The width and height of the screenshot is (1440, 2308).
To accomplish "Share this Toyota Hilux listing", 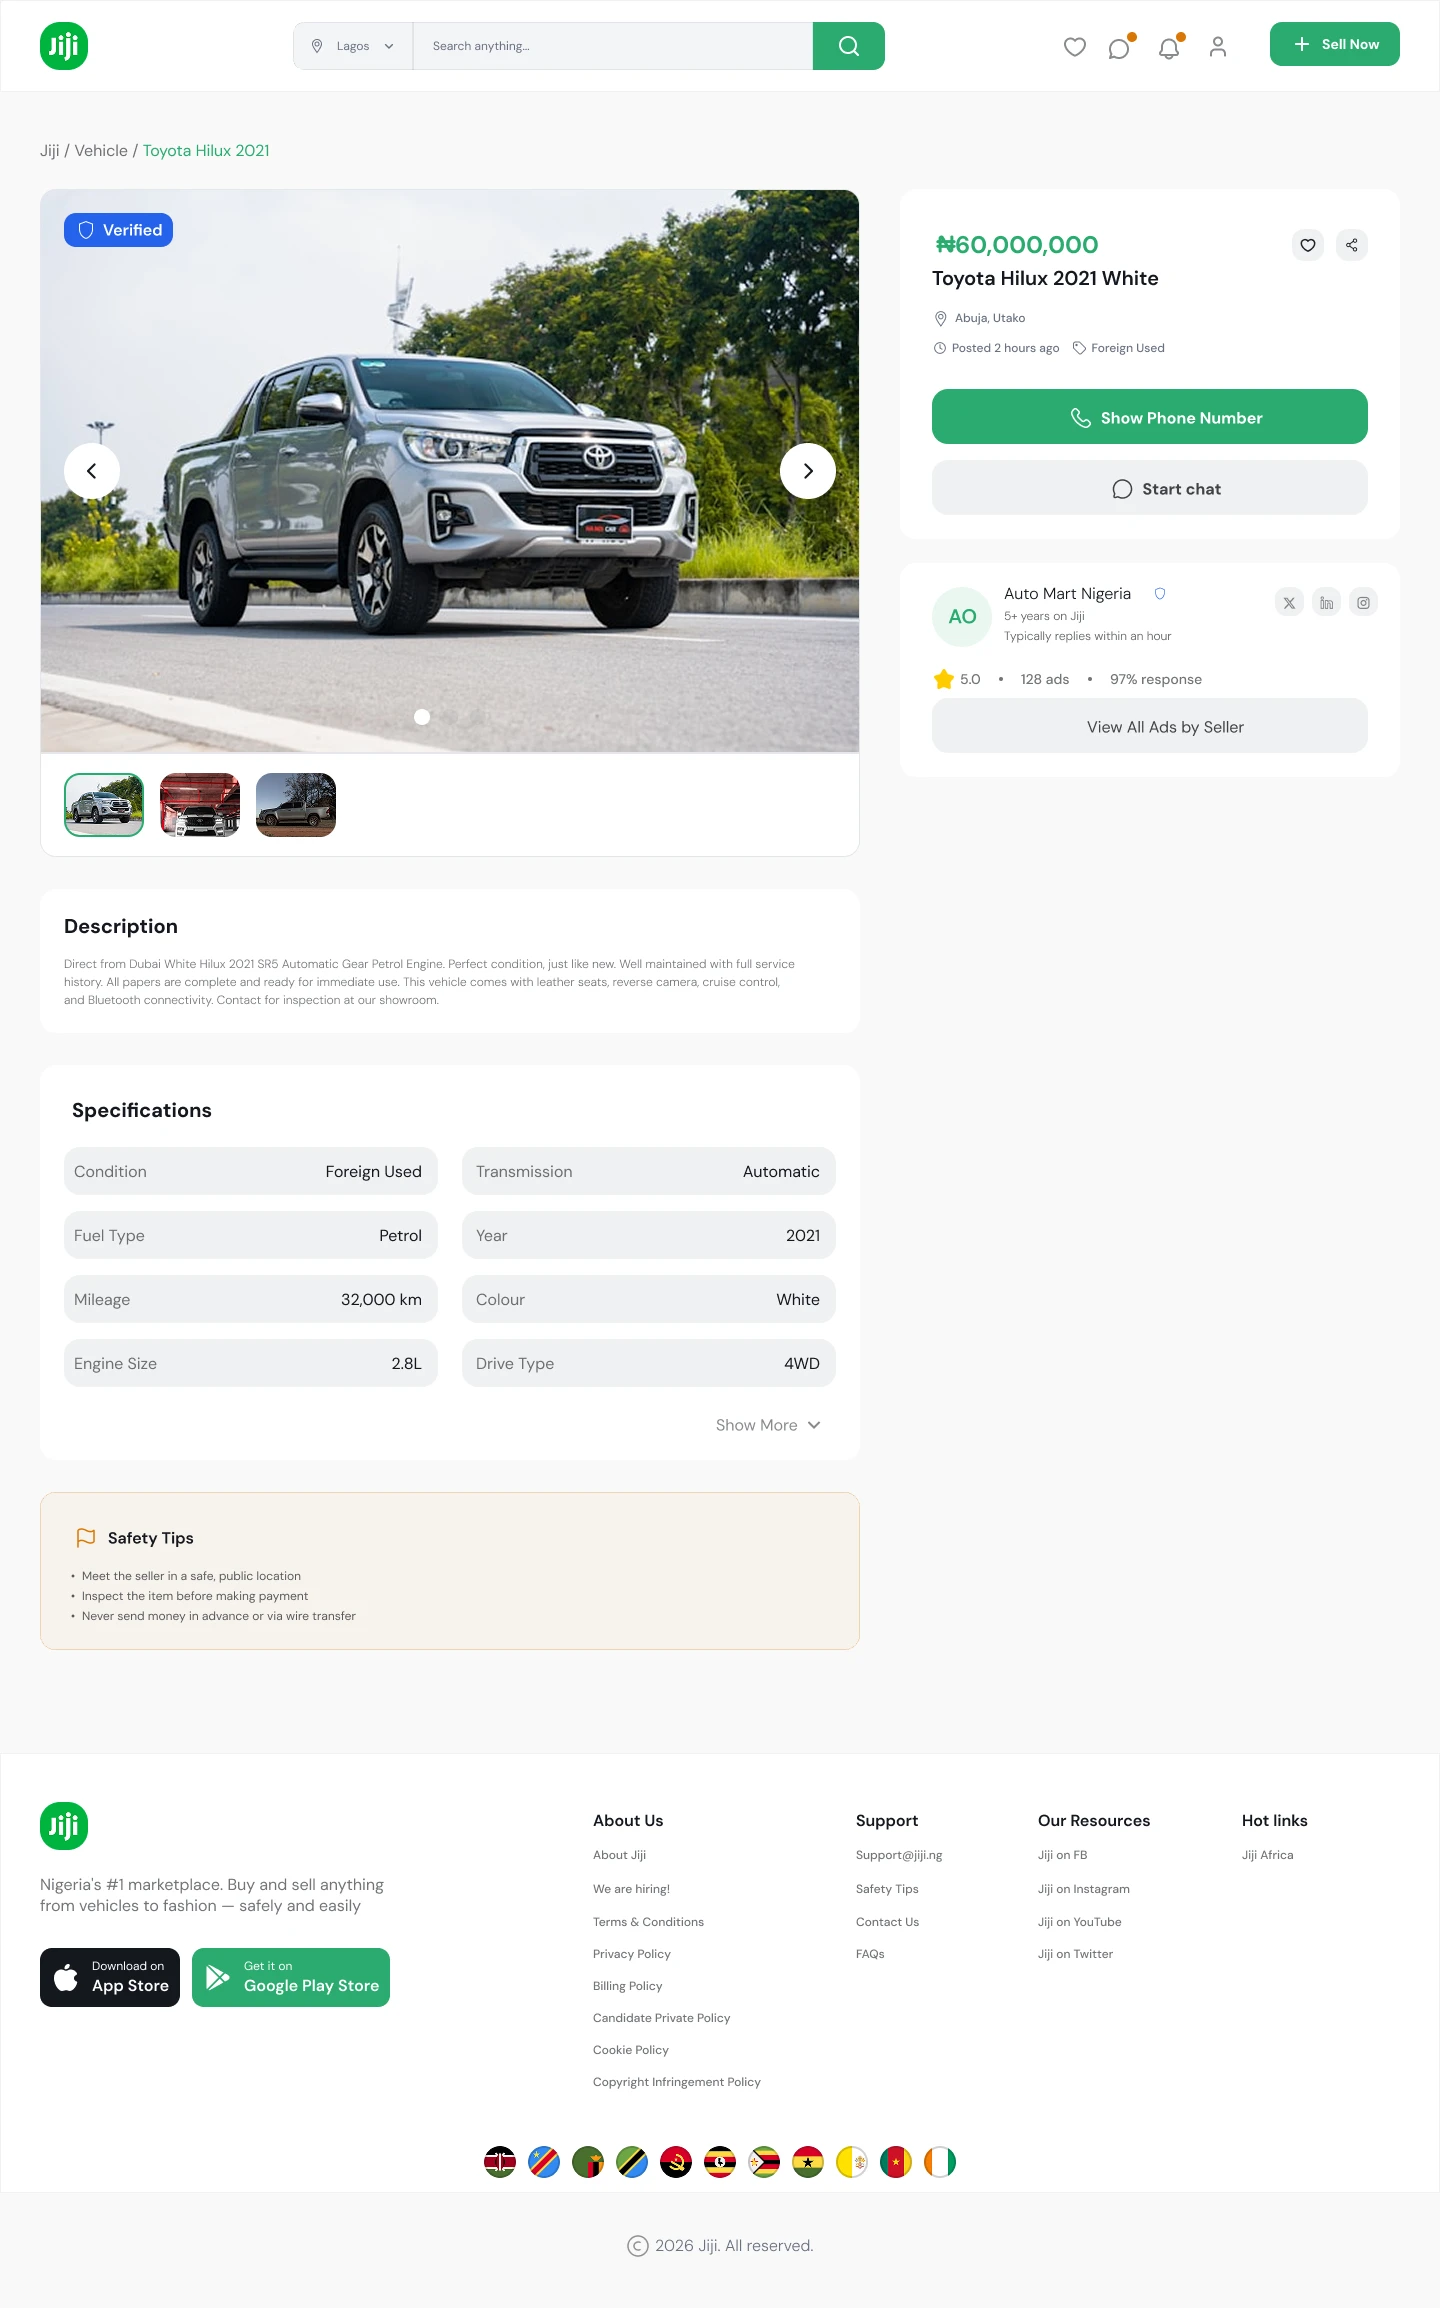I will pyautogui.click(x=1352, y=245).
